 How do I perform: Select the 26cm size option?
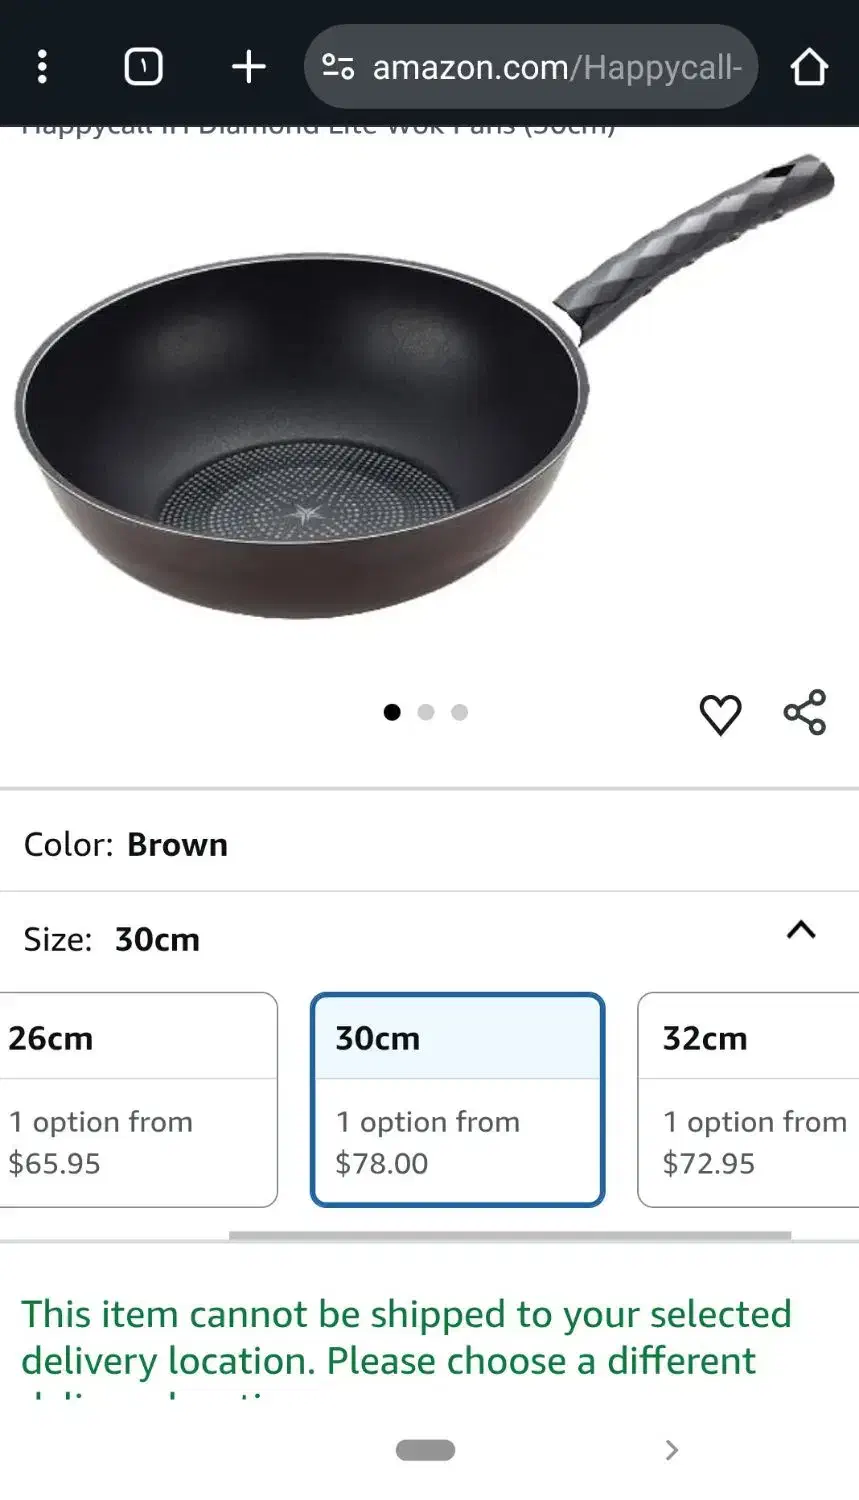138,1099
